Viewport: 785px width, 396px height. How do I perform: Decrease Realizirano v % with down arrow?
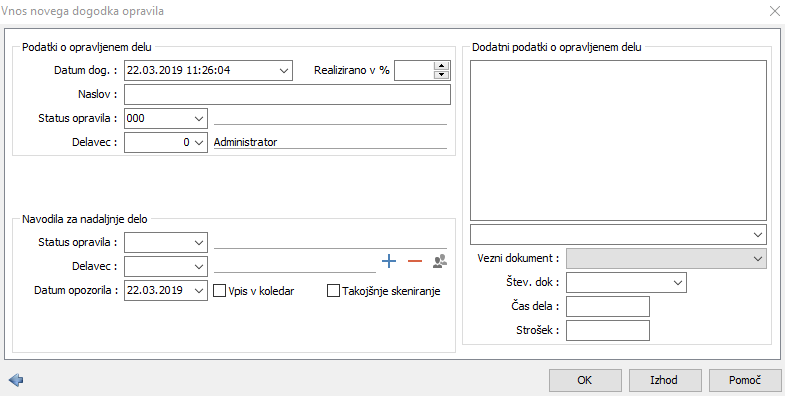coord(441,75)
